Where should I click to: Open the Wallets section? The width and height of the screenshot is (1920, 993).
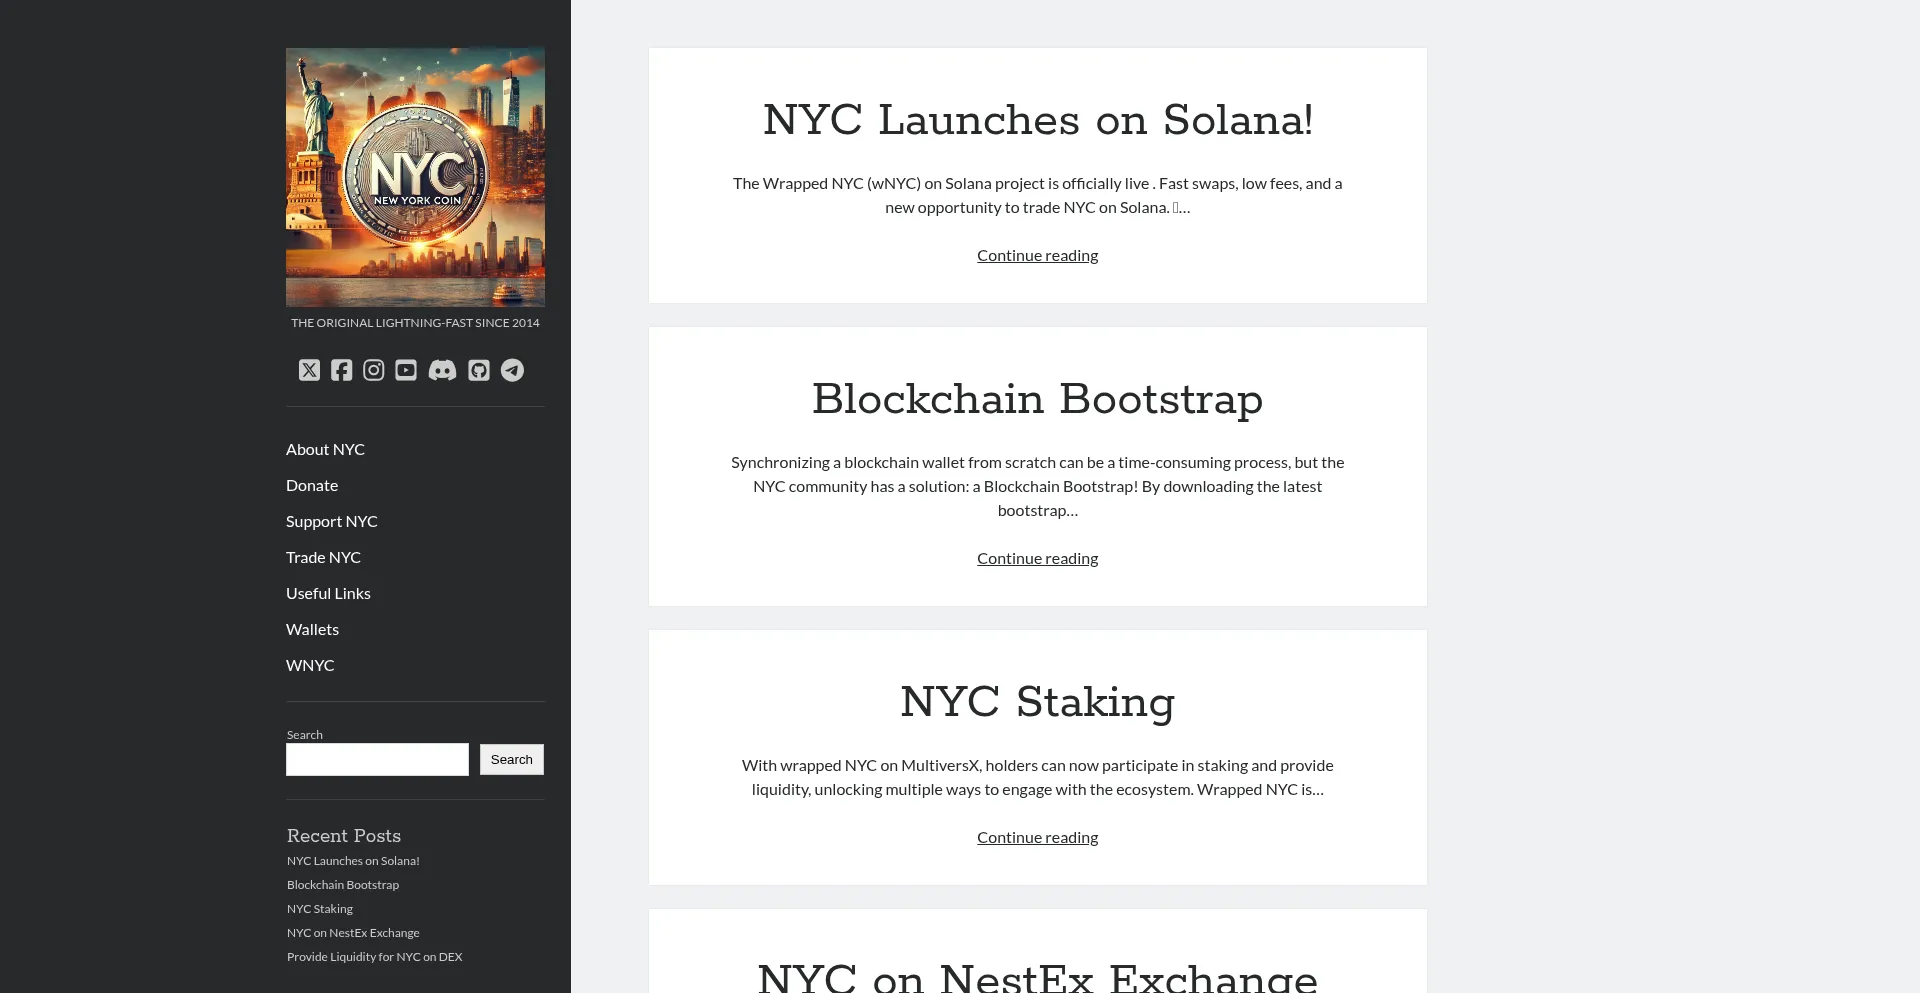[x=312, y=629]
